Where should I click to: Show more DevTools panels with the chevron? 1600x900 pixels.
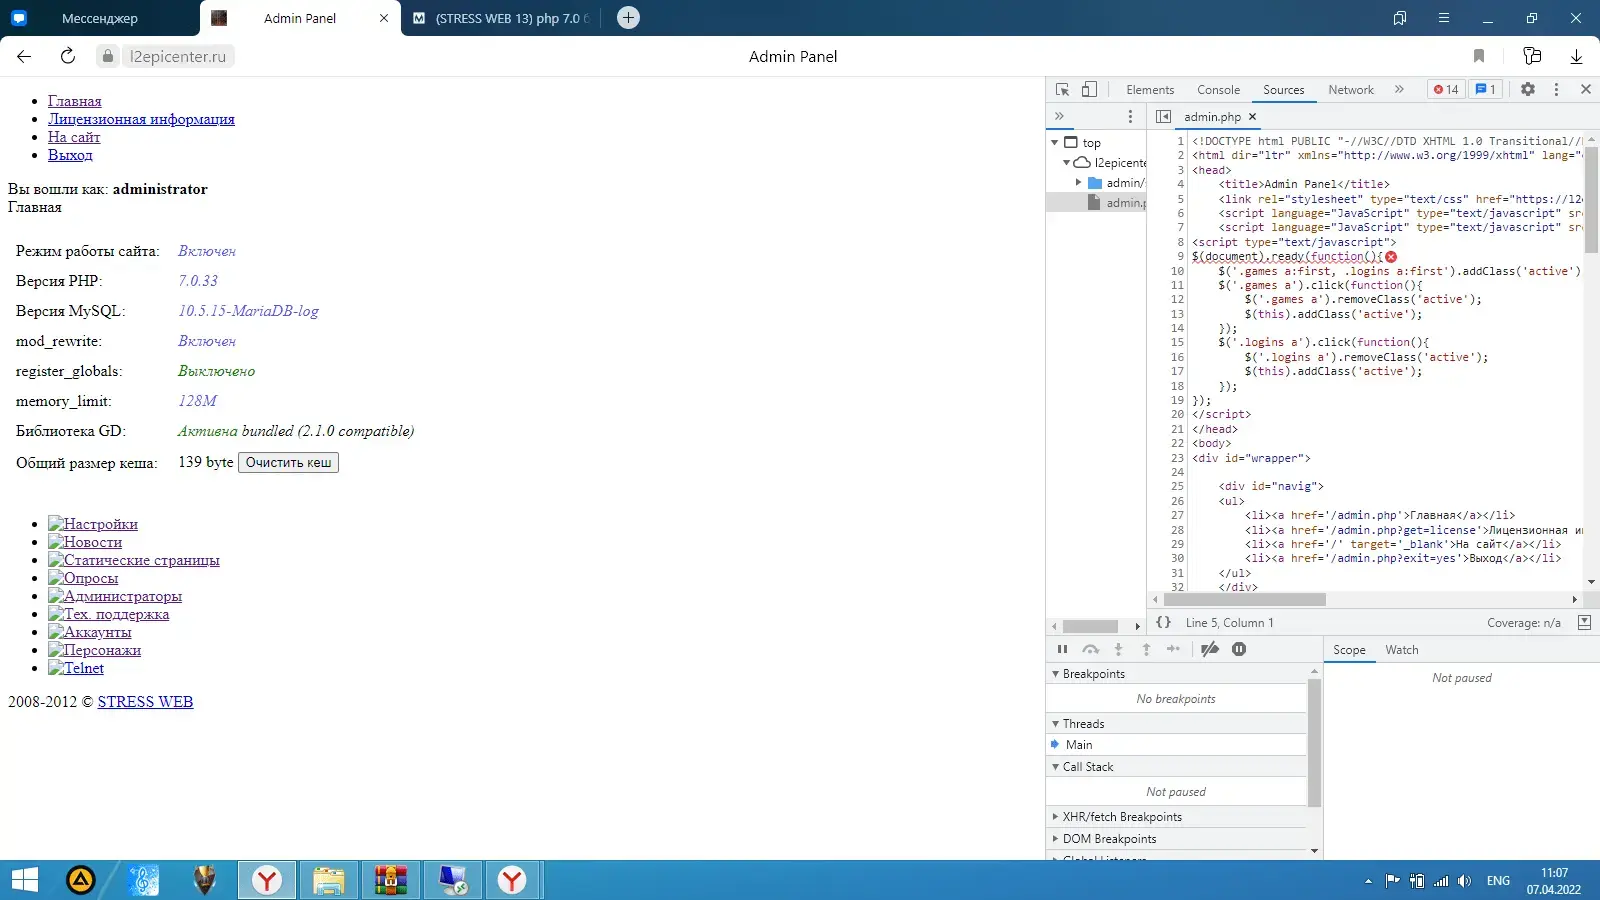coord(1399,89)
